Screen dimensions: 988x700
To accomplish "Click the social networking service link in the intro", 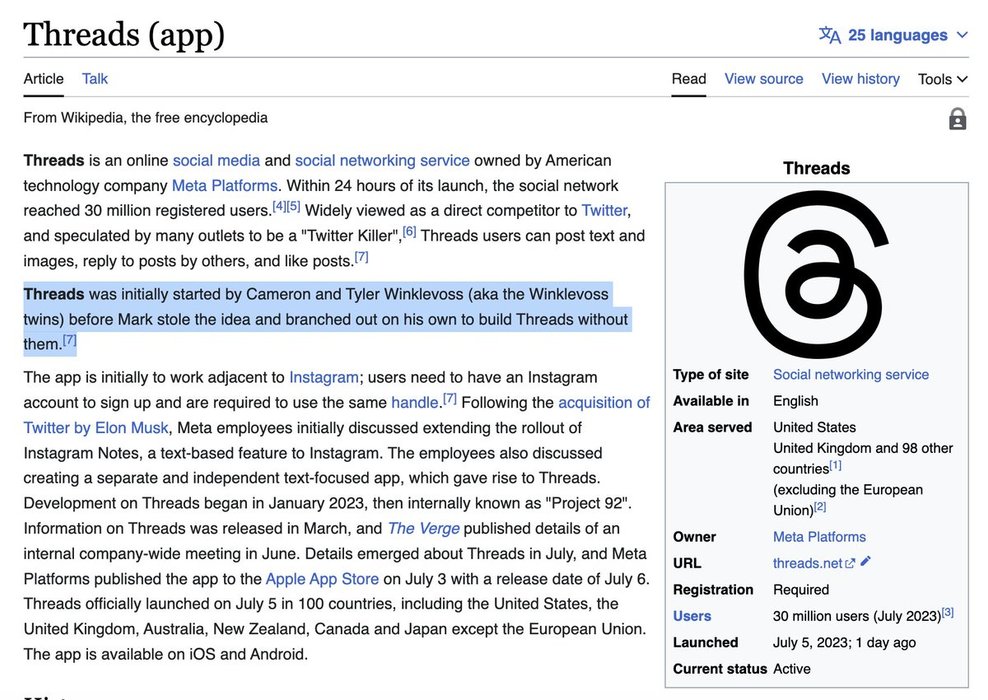I will click(x=382, y=160).
